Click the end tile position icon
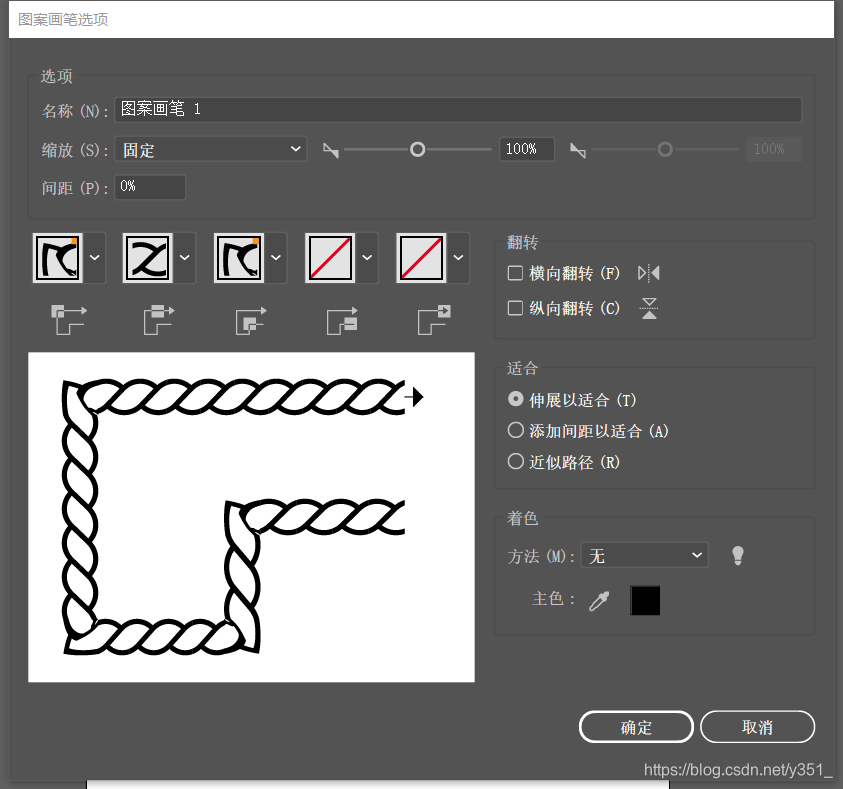843x789 pixels. pos(434,319)
